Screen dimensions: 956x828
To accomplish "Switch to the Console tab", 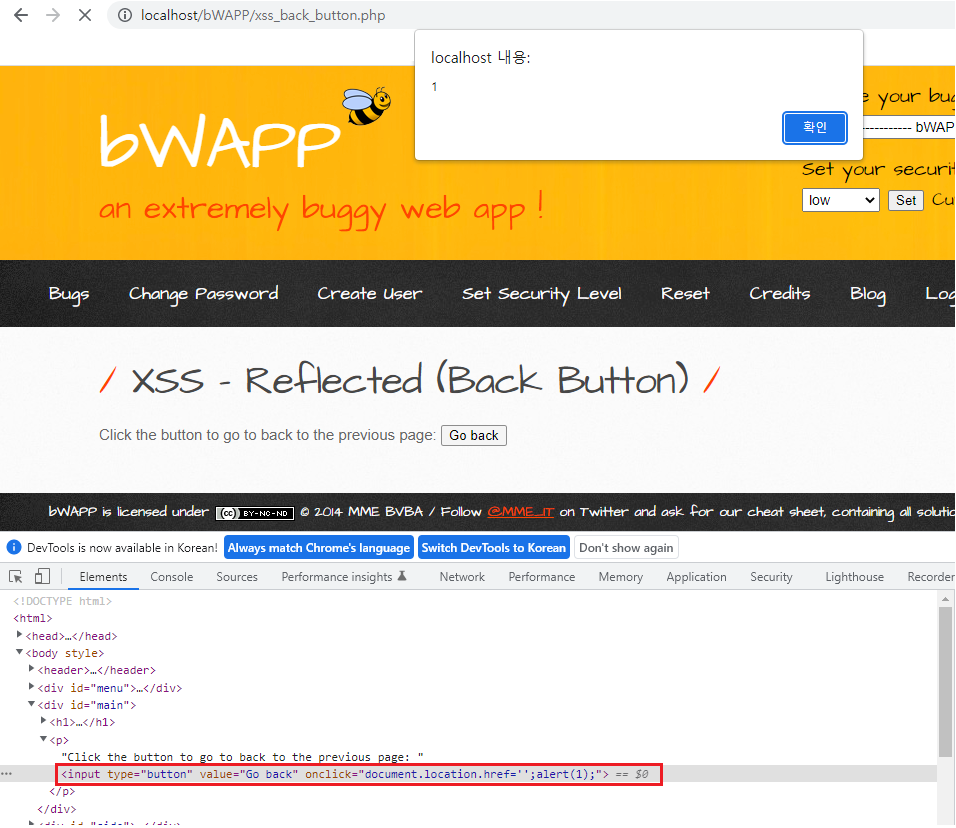I will point(171,577).
